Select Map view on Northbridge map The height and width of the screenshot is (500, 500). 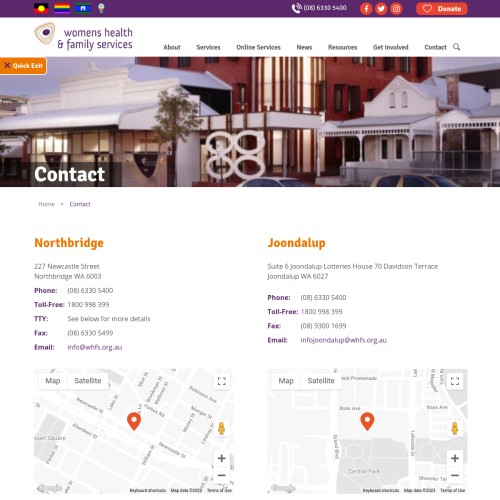pos(53,381)
